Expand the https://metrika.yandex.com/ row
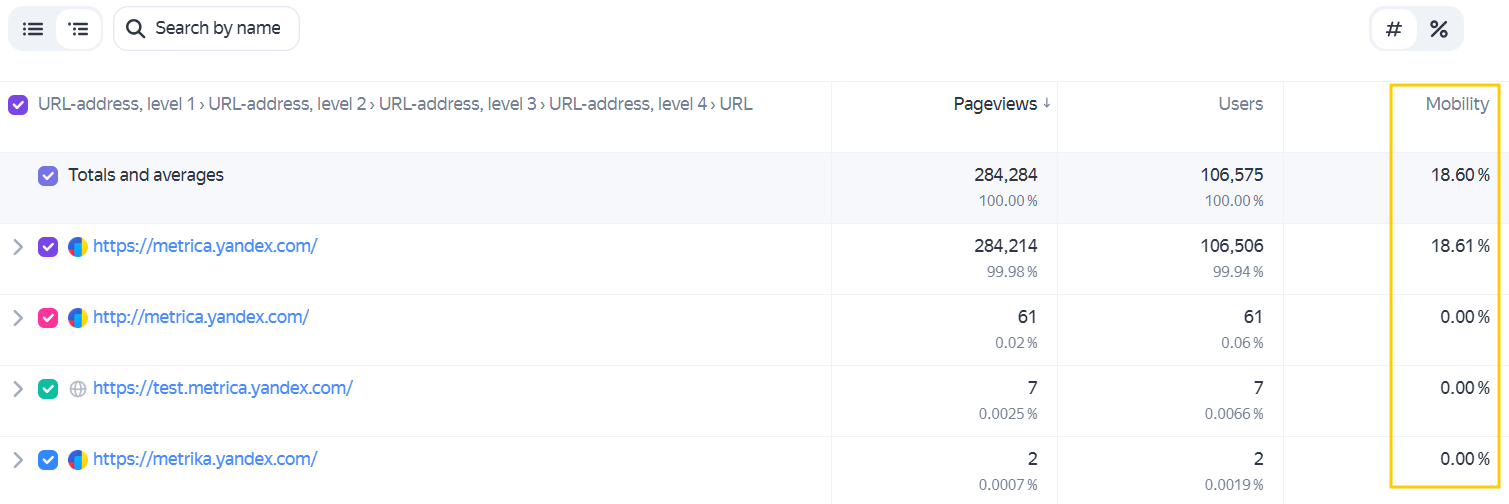Screen dimensions: 1509x504 tap(17, 460)
